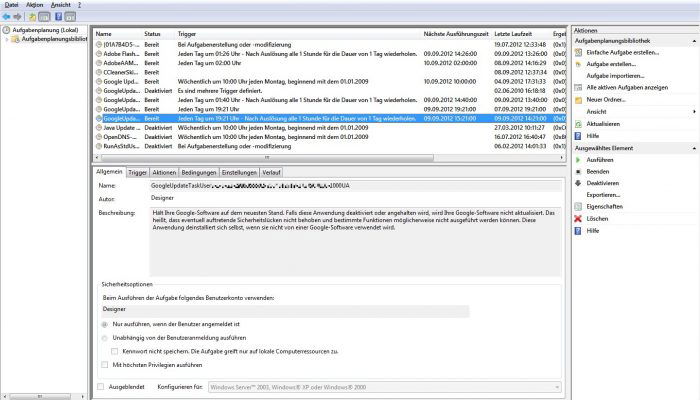
Task: Sort by the Name column header
Action: click(x=117, y=34)
